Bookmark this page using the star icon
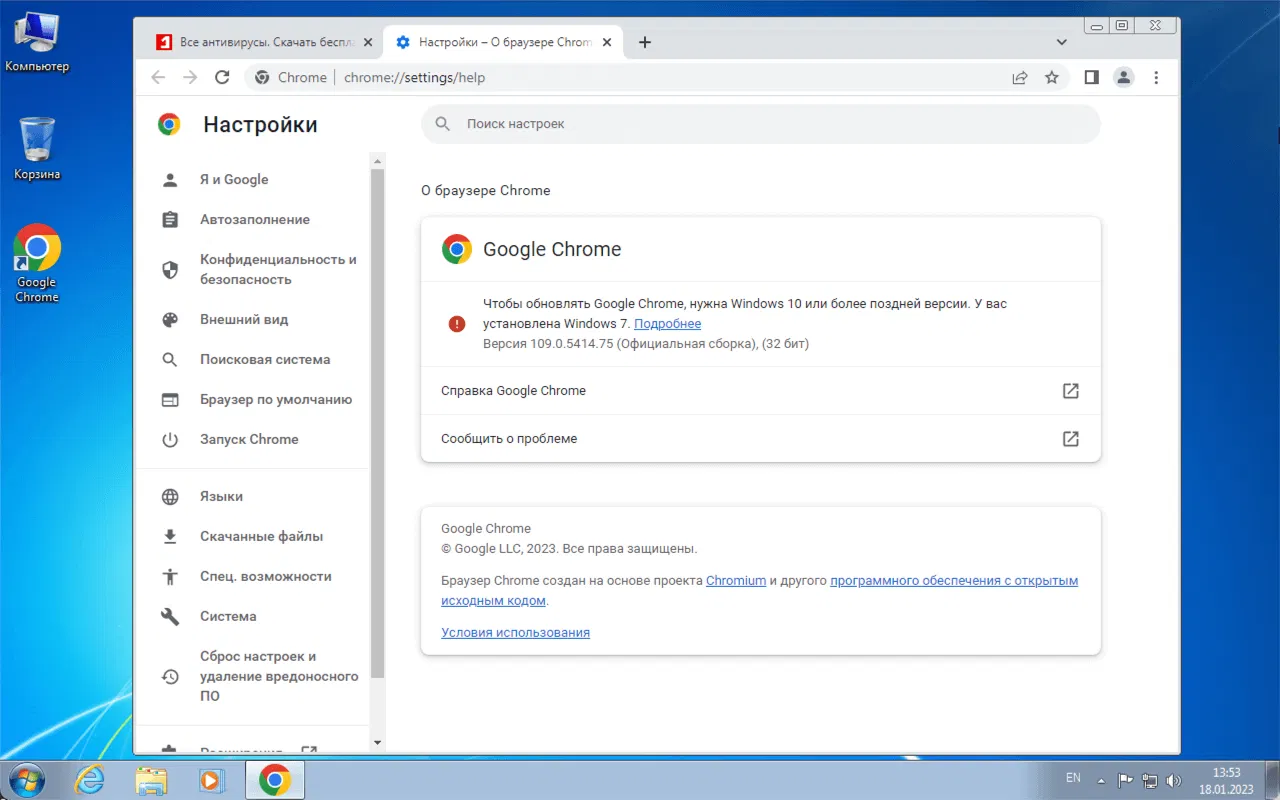Viewport: 1280px width, 800px height. point(1052,77)
